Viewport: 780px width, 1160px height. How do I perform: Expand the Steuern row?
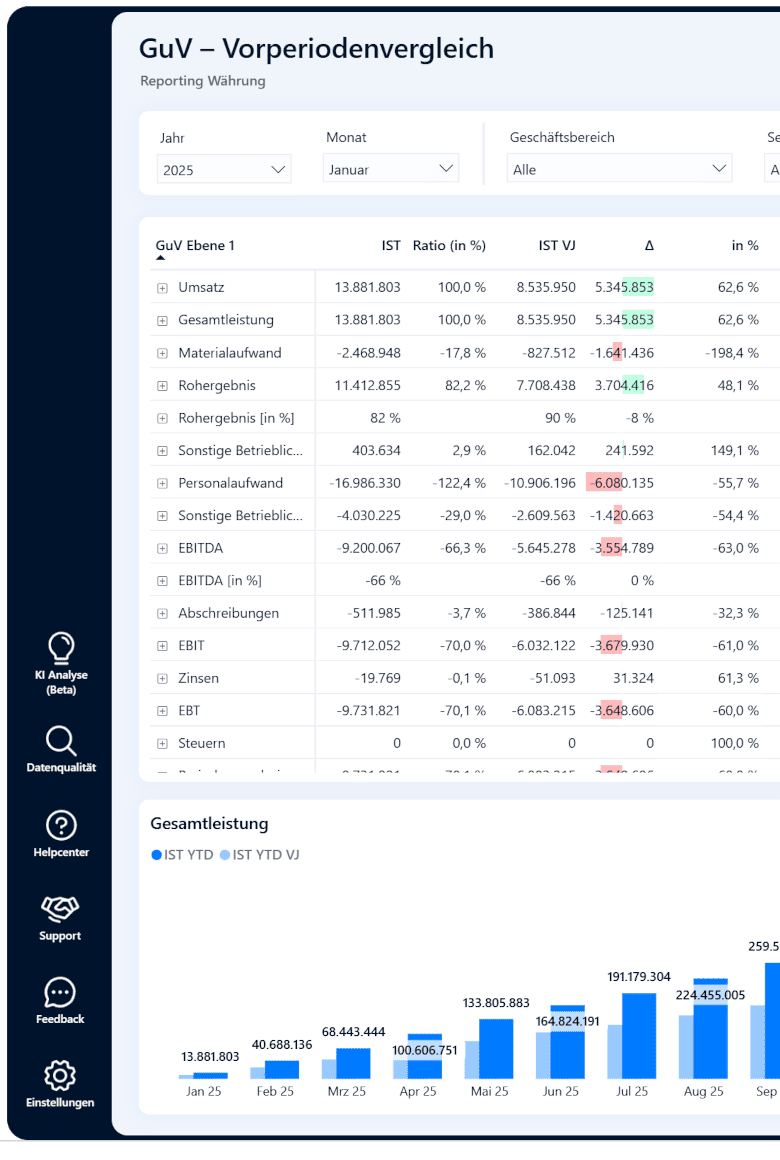[x=162, y=743]
